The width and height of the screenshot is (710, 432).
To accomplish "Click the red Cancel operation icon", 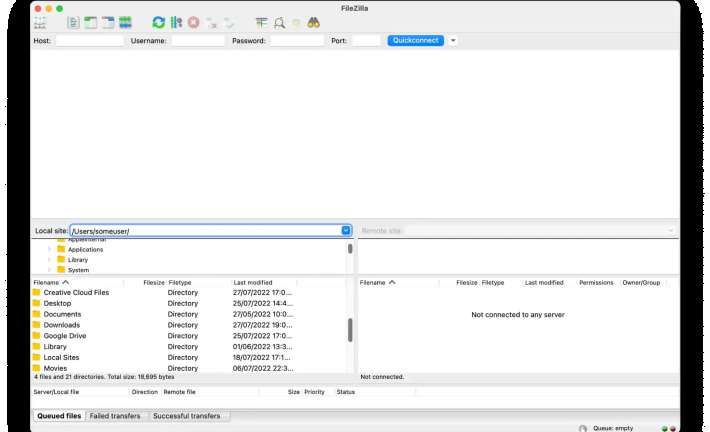I will (194, 23).
